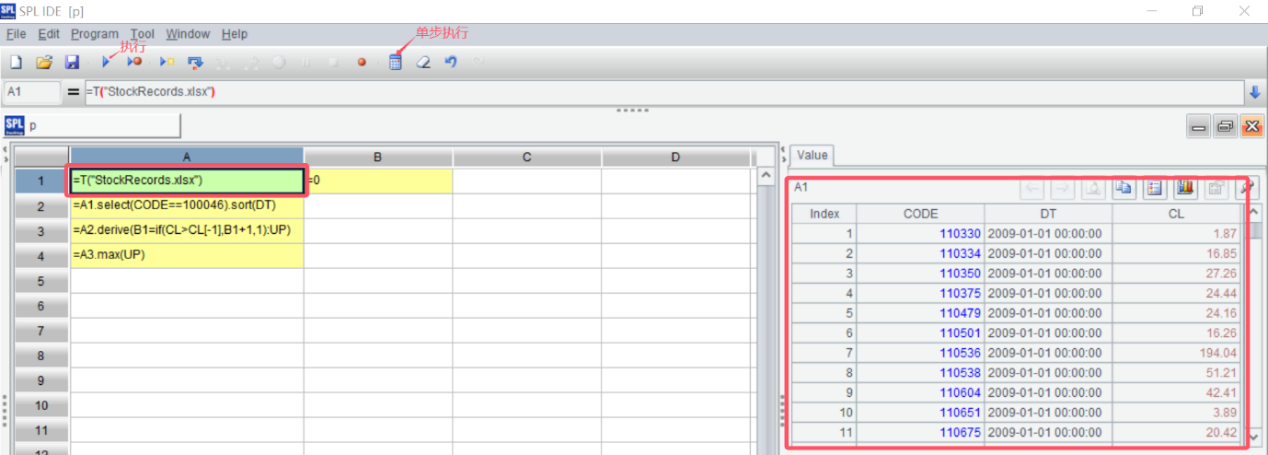
Task: Select cell A4 containing =A3.max(UP)
Action: click(187, 255)
